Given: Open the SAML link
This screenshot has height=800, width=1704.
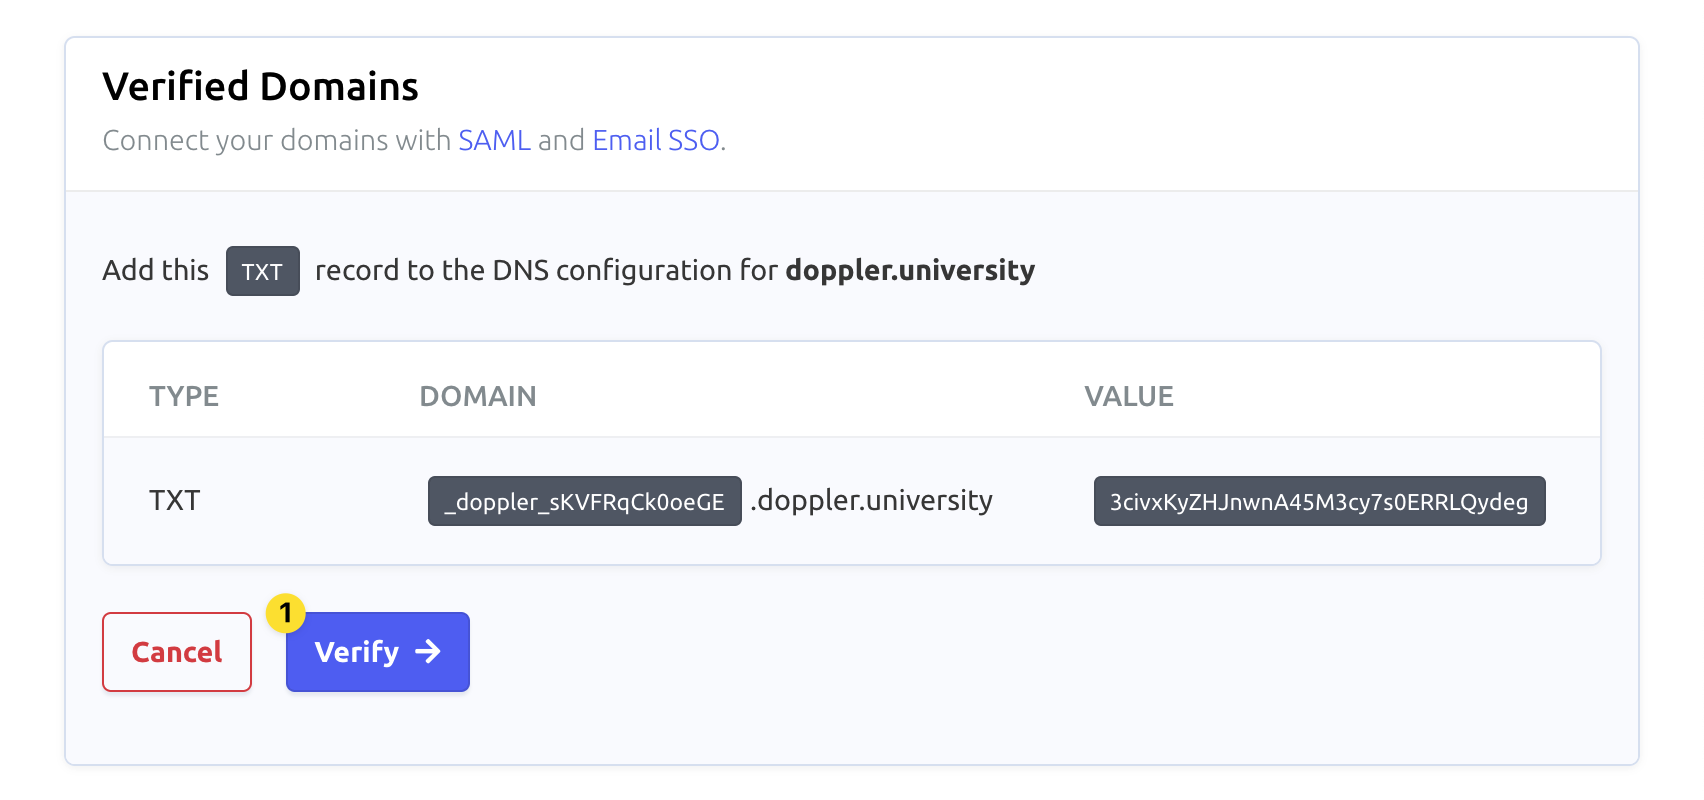Looking at the screenshot, I should 494,140.
